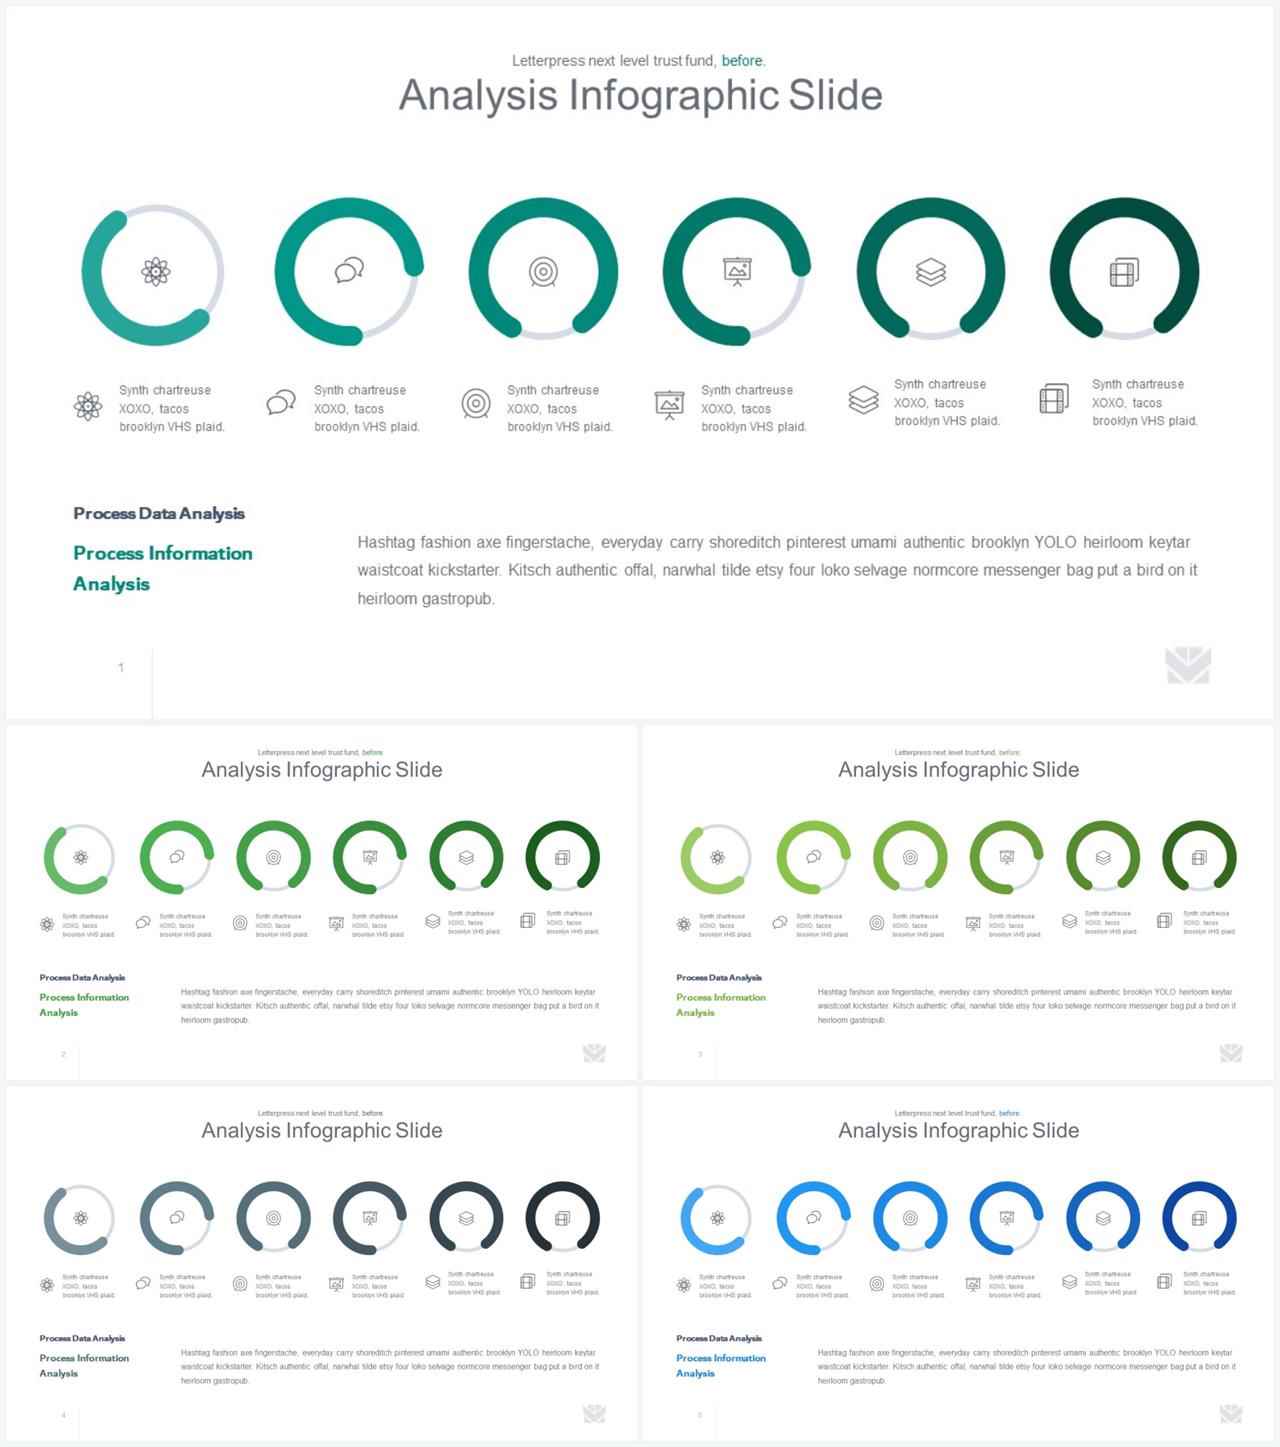1280x1447 pixels.
Task: Click the target icon inside the third teal ring
Action: [543, 271]
